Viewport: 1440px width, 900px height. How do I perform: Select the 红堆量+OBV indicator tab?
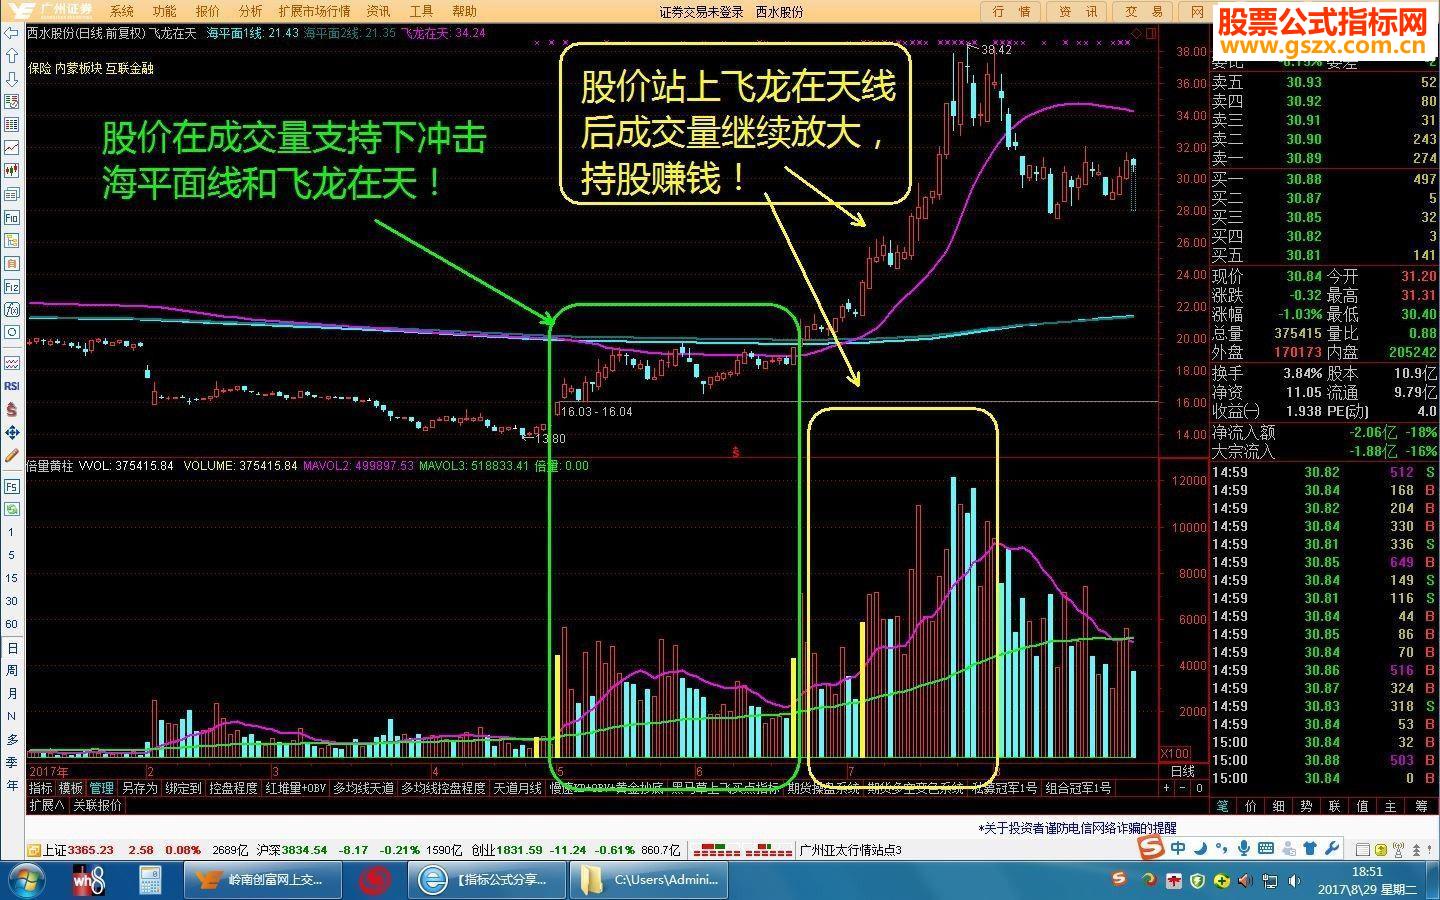pos(296,788)
